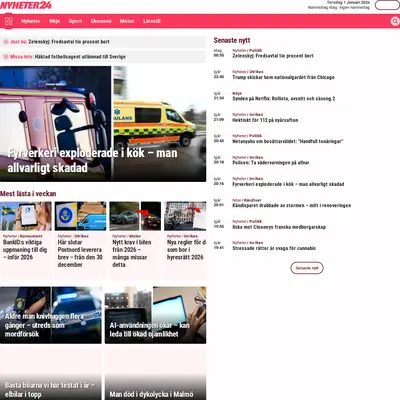
Task: Open Just nu Zelenskyj Fredsavtal ticker
Action: (x=103, y=42)
